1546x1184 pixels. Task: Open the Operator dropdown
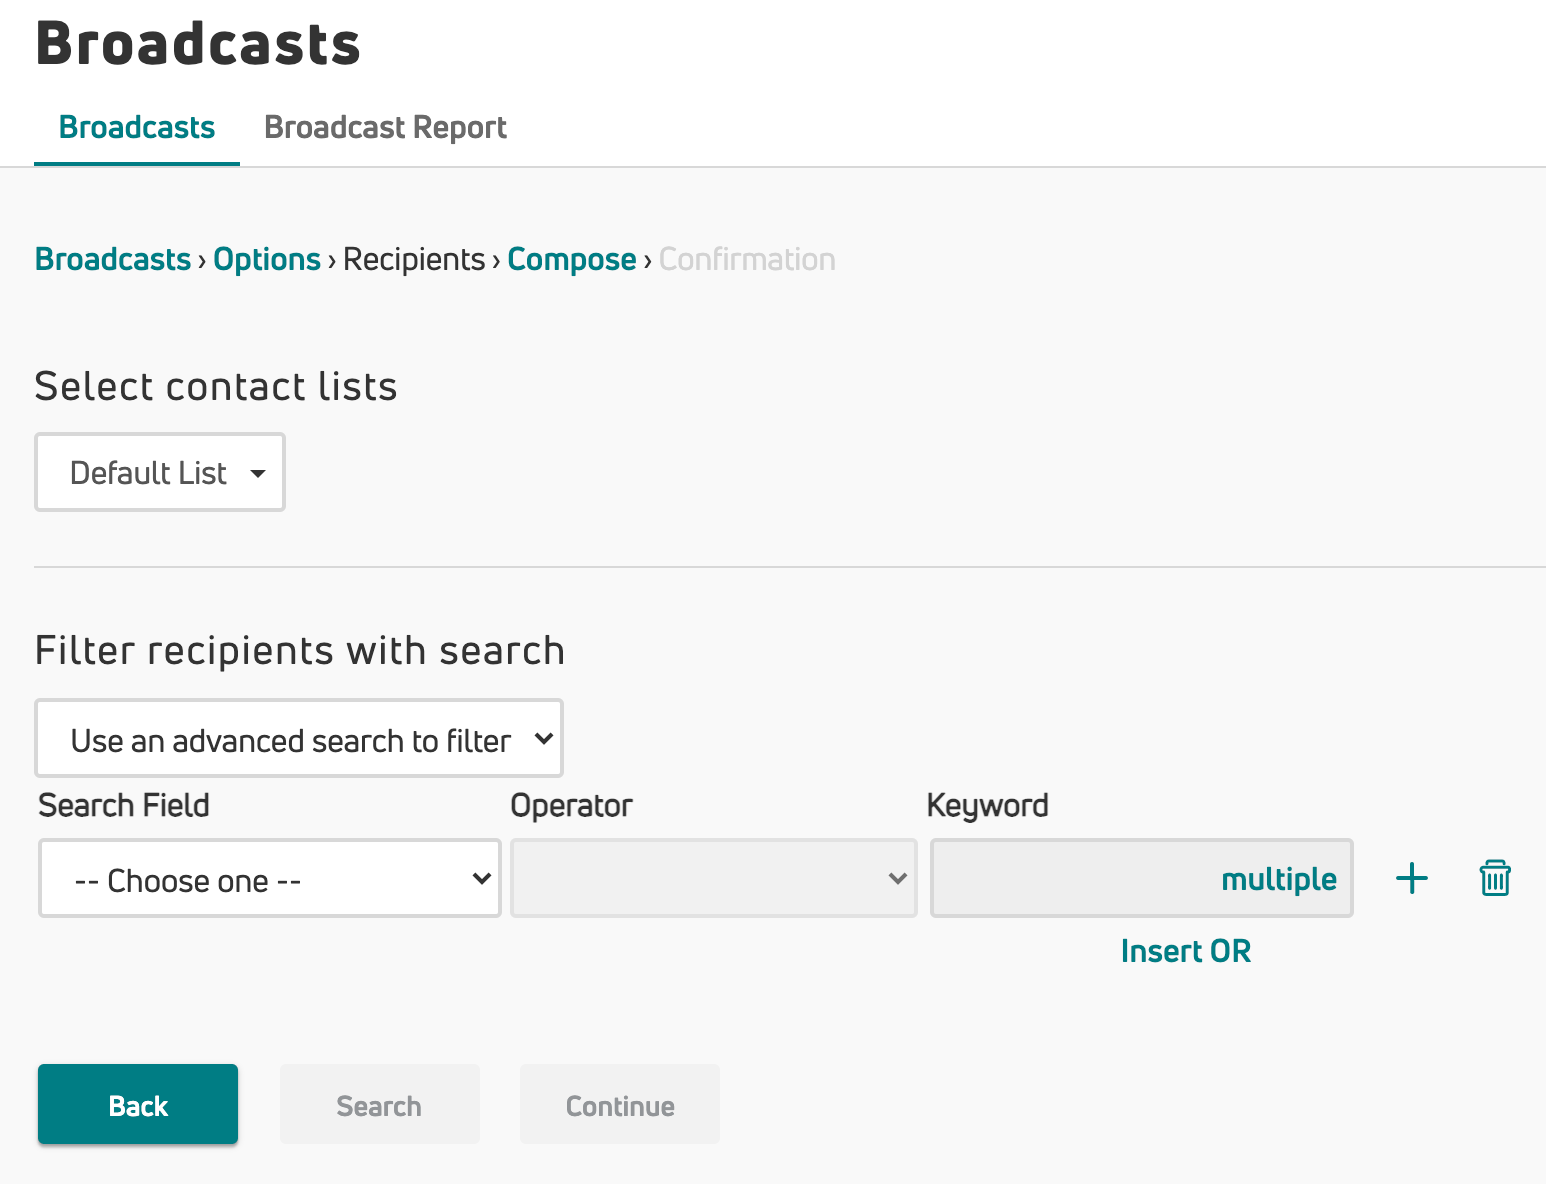(x=714, y=878)
